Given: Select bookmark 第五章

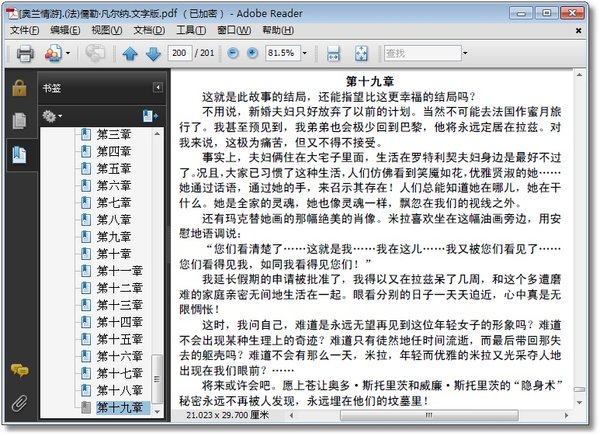Looking at the screenshot, I should point(114,168).
